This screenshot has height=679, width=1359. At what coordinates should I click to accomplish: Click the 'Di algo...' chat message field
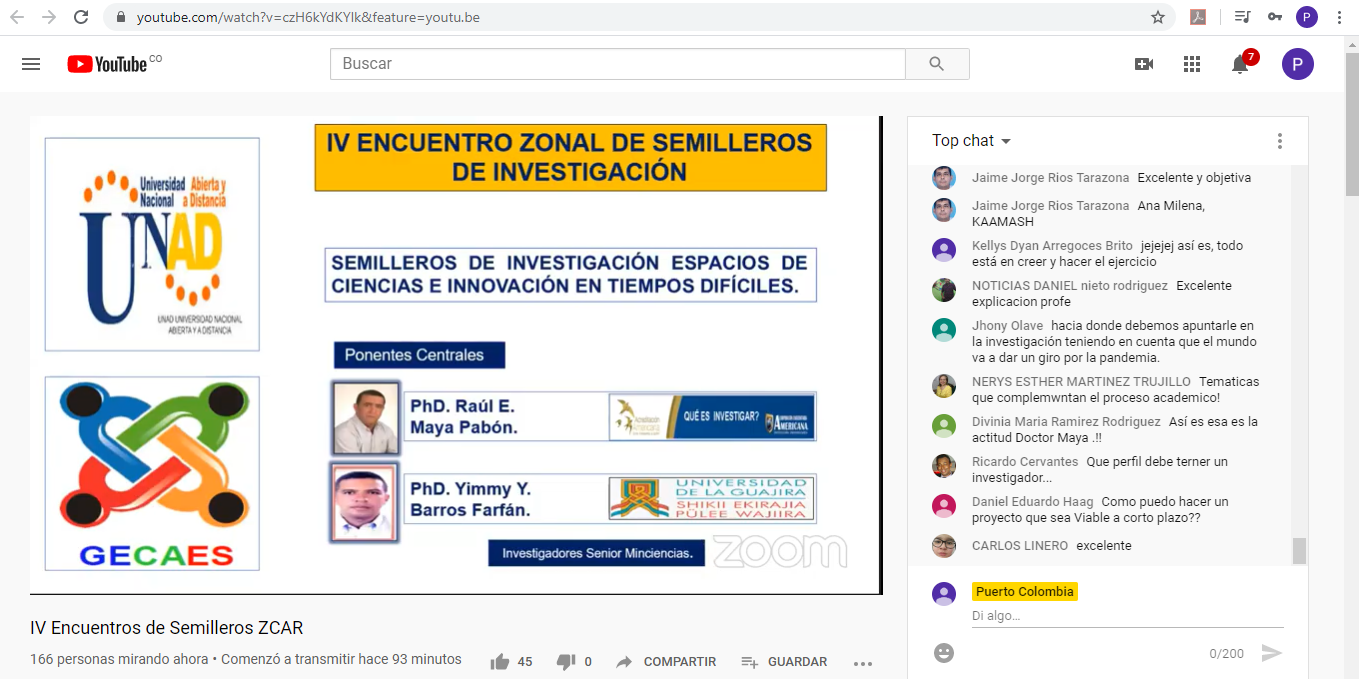(1127, 616)
